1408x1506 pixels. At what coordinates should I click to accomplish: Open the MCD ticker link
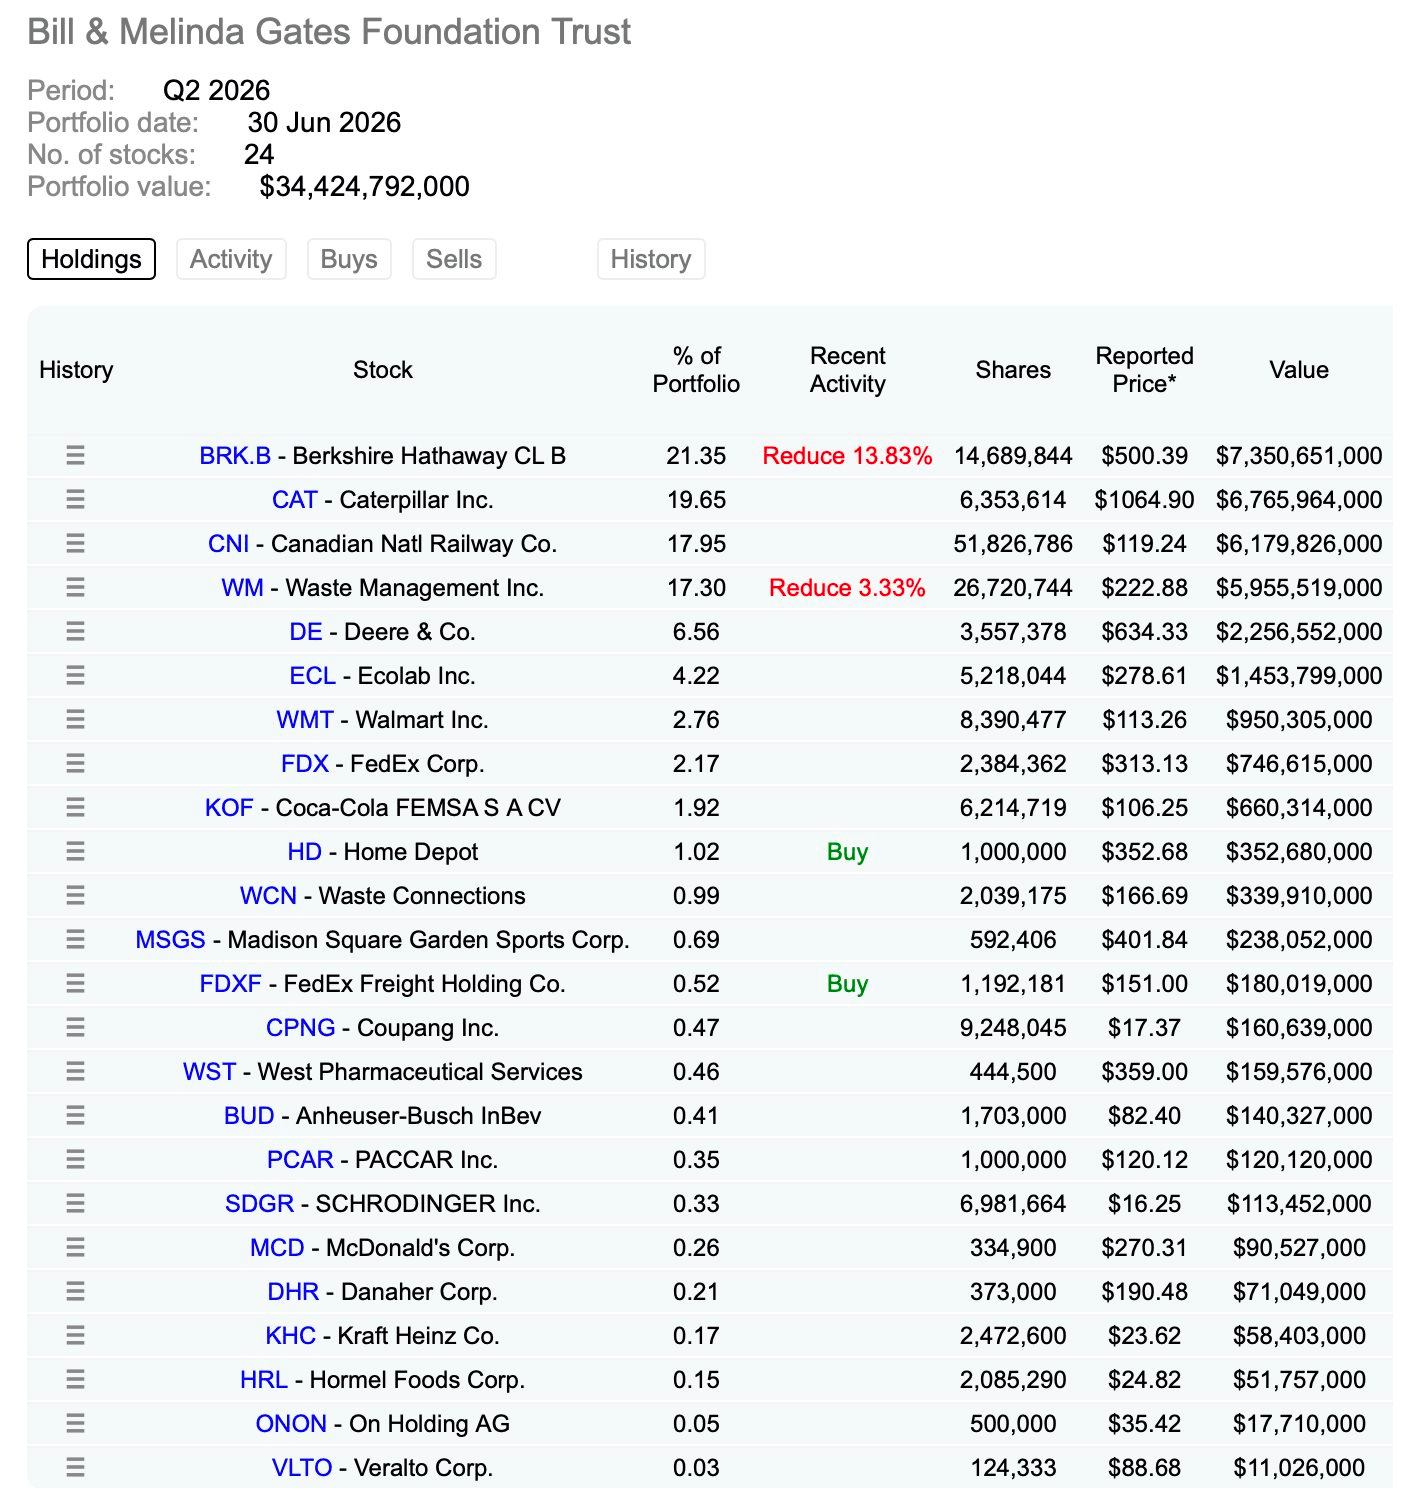pyautogui.click(x=277, y=1248)
